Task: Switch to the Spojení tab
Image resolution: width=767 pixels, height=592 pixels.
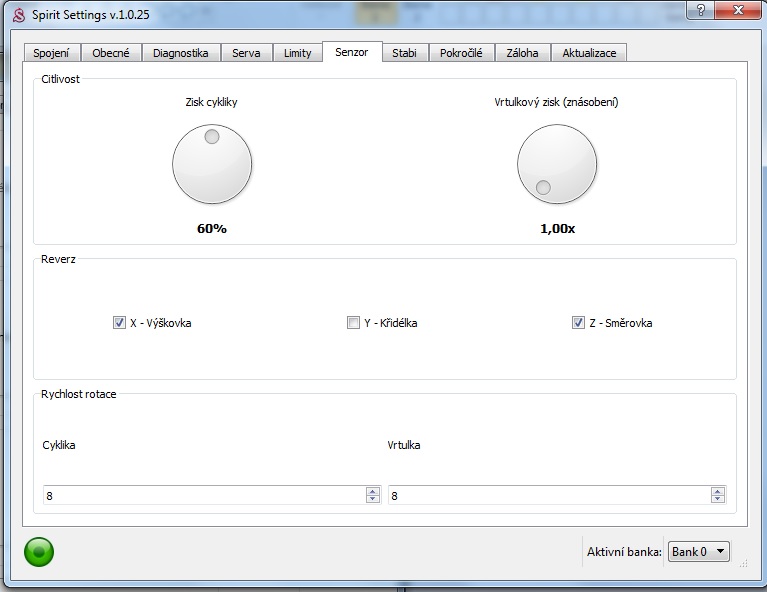Action: tap(51, 53)
